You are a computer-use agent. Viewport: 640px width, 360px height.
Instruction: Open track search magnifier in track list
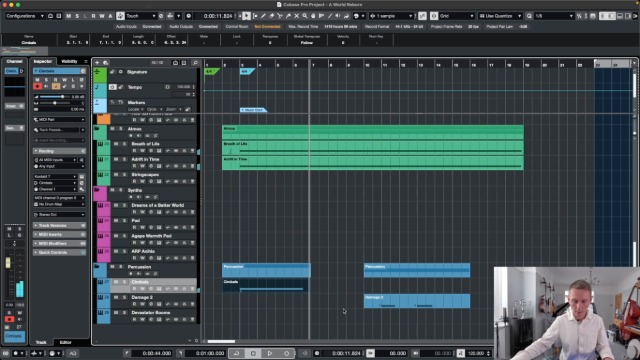195,62
